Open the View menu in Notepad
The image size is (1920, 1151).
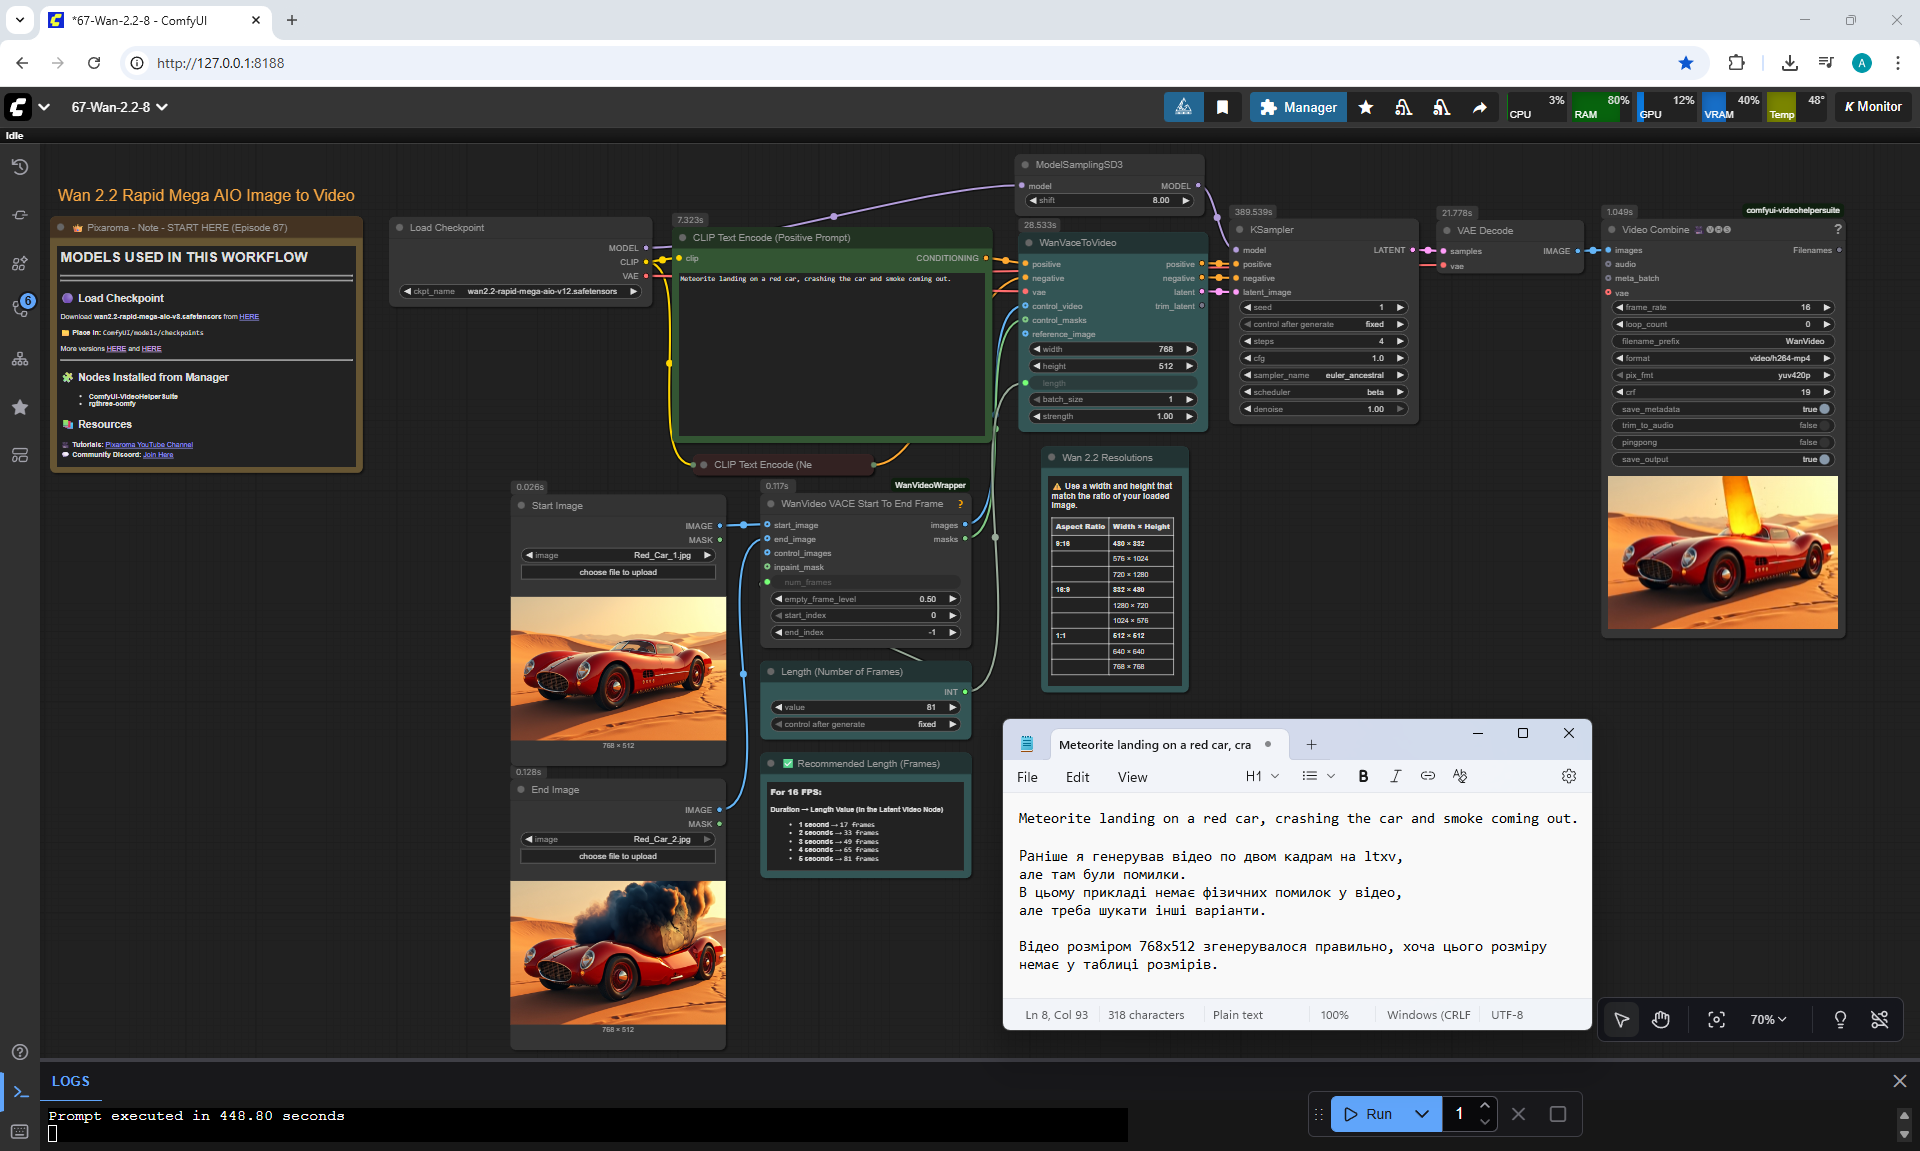click(x=1132, y=777)
